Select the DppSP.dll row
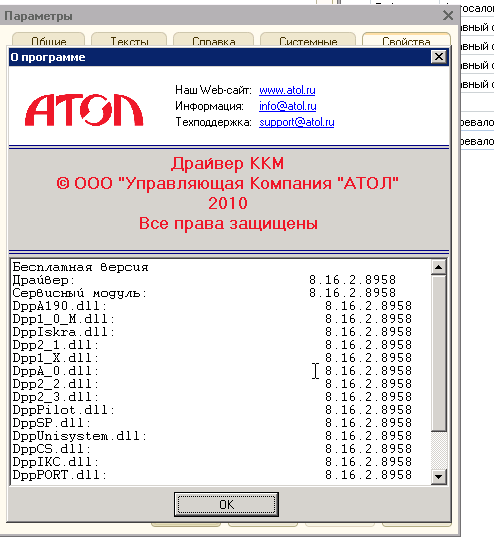The image size is (494, 545). pyautogui.click(x=212, y=423)
